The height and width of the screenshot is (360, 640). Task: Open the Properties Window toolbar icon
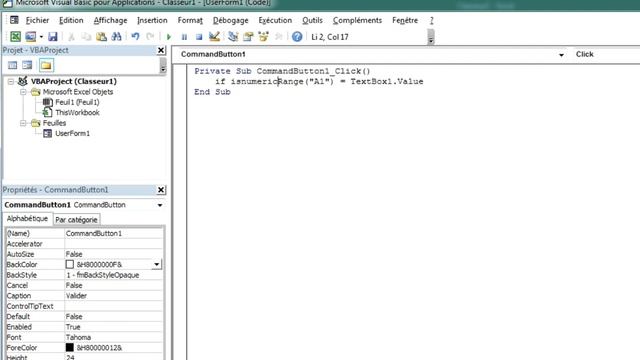coord(248,37)
